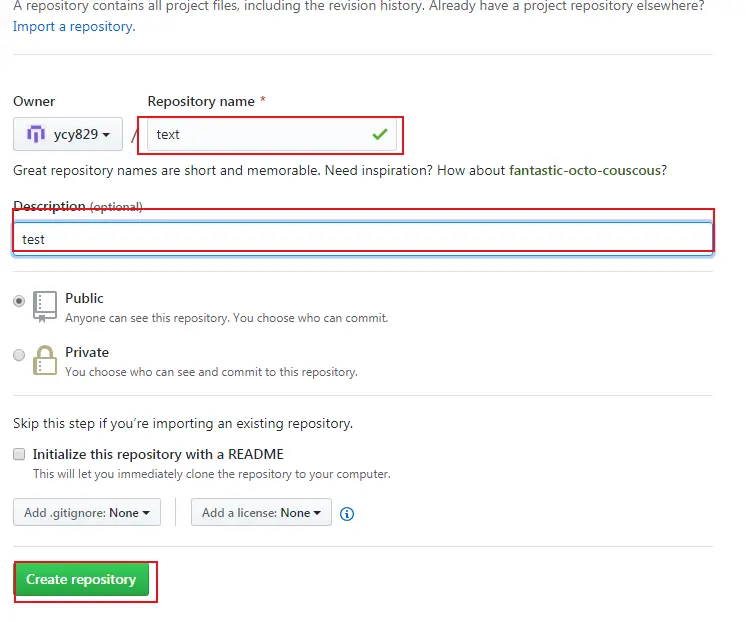Click the Repository name field label
This screenshot has width=746, height=622.
tap(203, 101)
